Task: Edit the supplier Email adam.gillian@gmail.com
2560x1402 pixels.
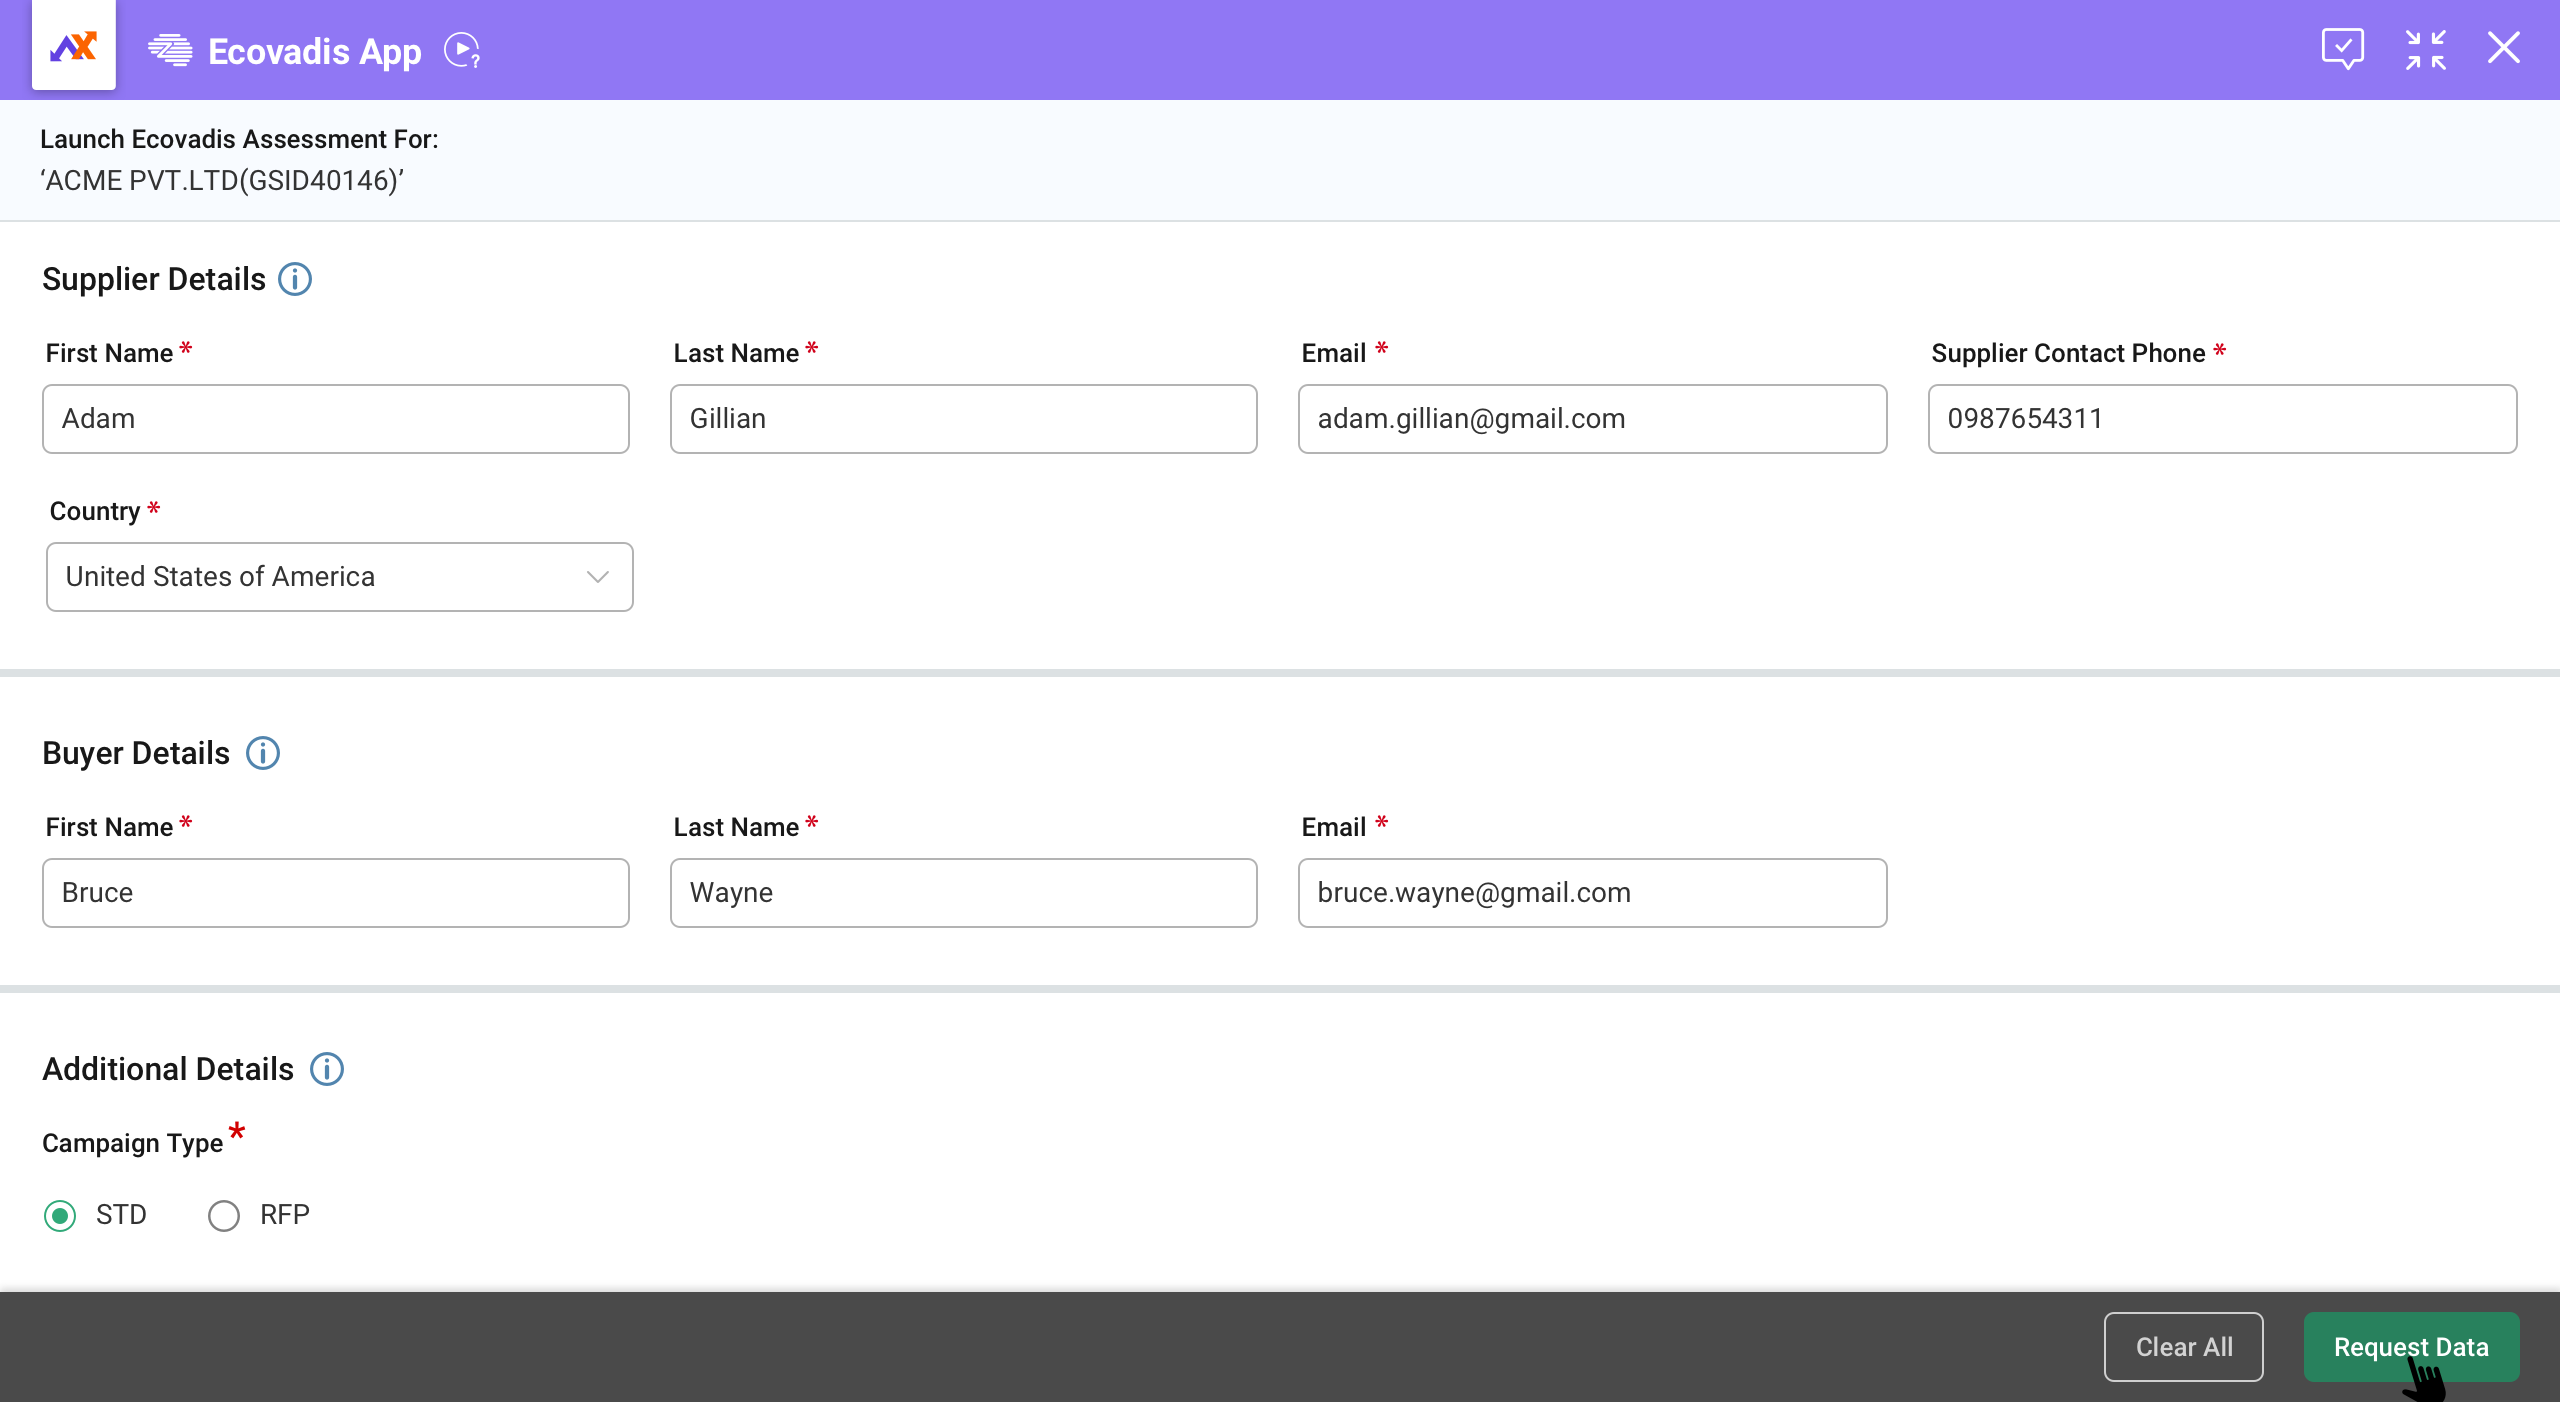Action: pos(1593,419)
